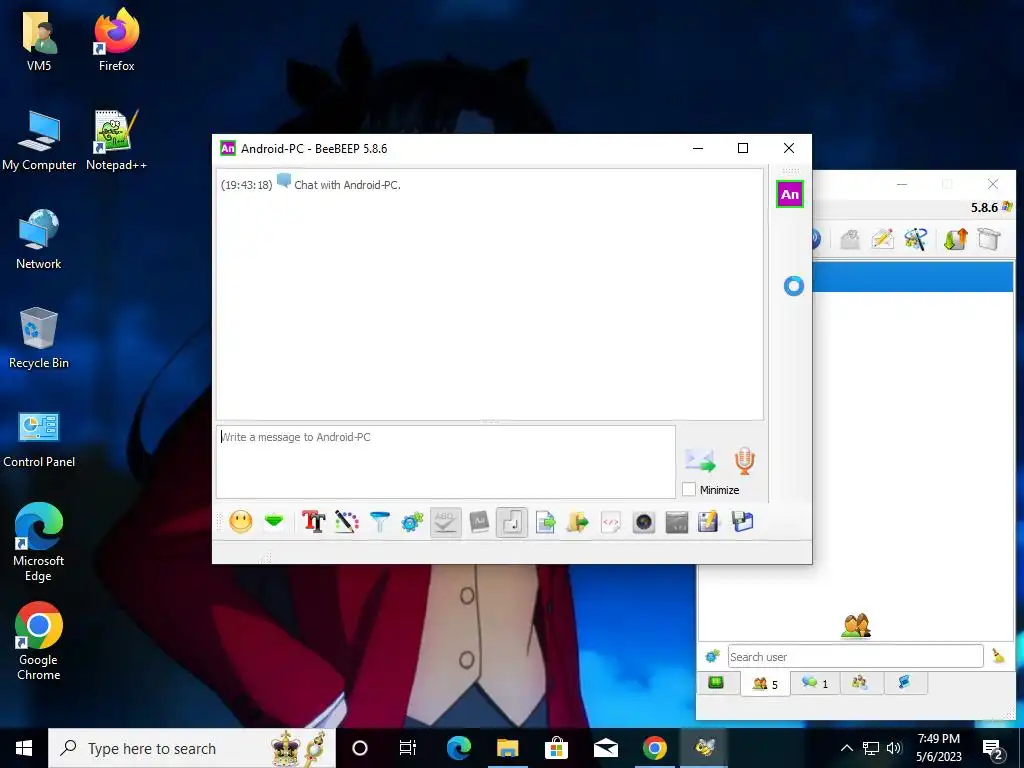Viewport: 1024px width, 768px height.
Task: Toggle the word completion dictionary button
Action: (479, 522)
